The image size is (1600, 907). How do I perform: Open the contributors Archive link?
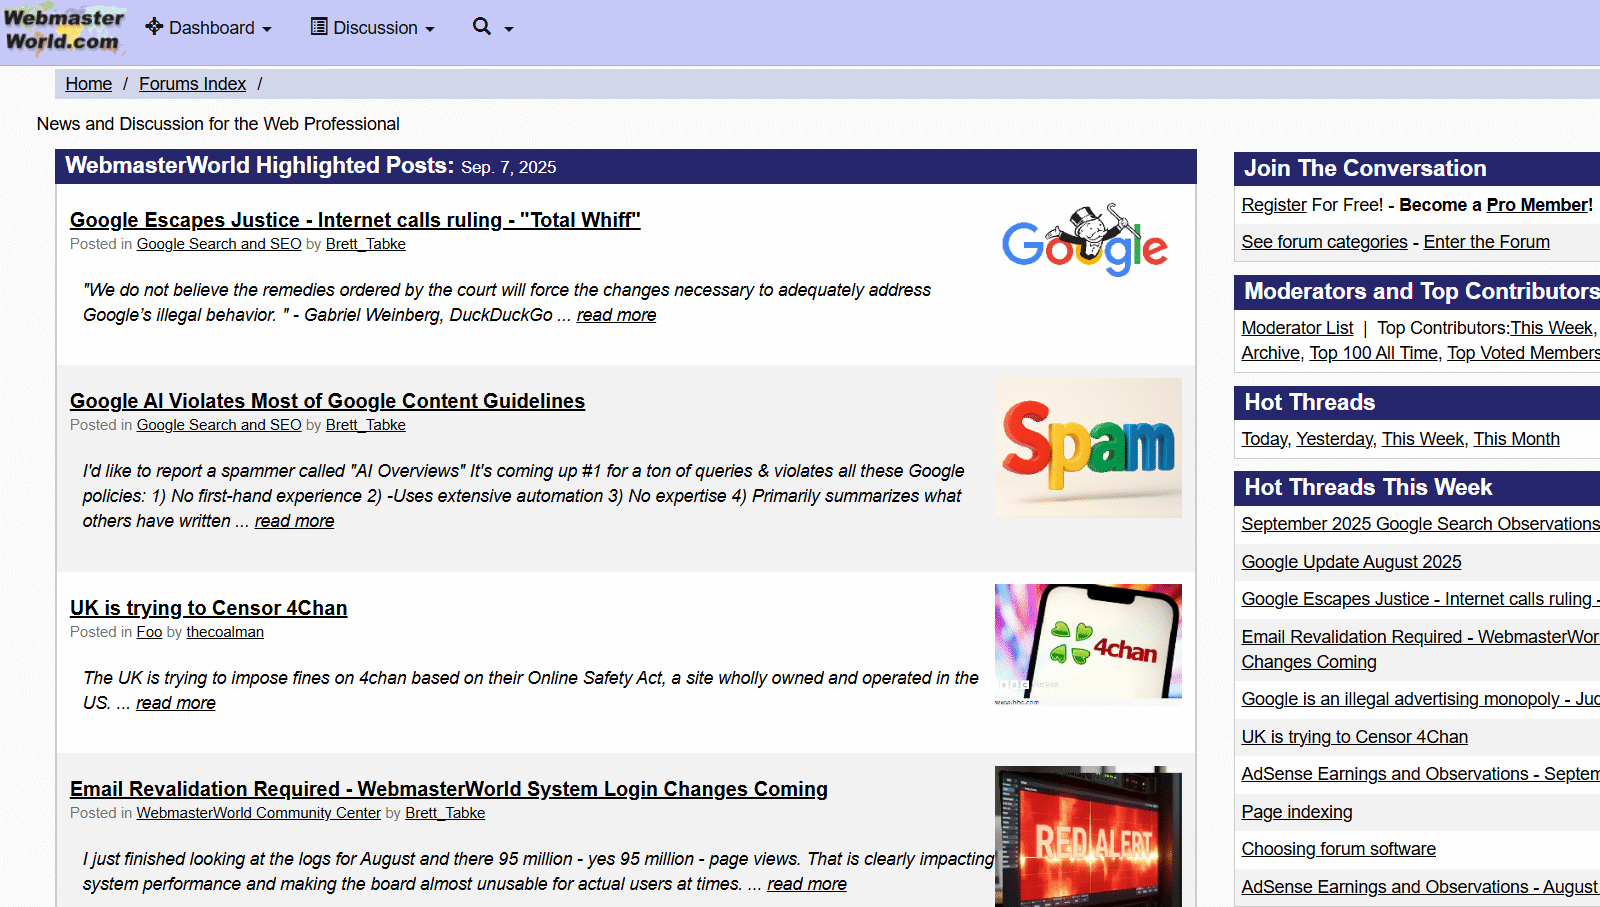1270,353
